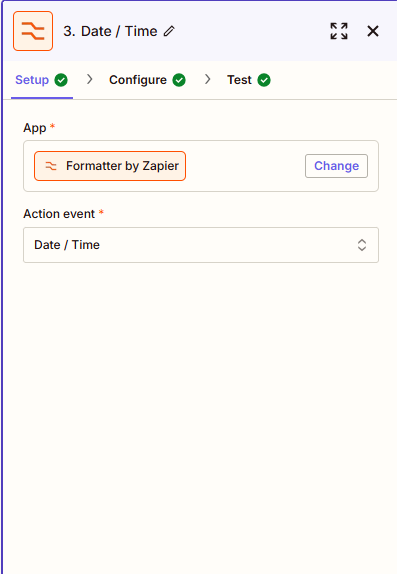Image resolution: width=397 pixels, height=574 pixels.
Task: Click the Date / Time action event field
Action: (201, 245)
